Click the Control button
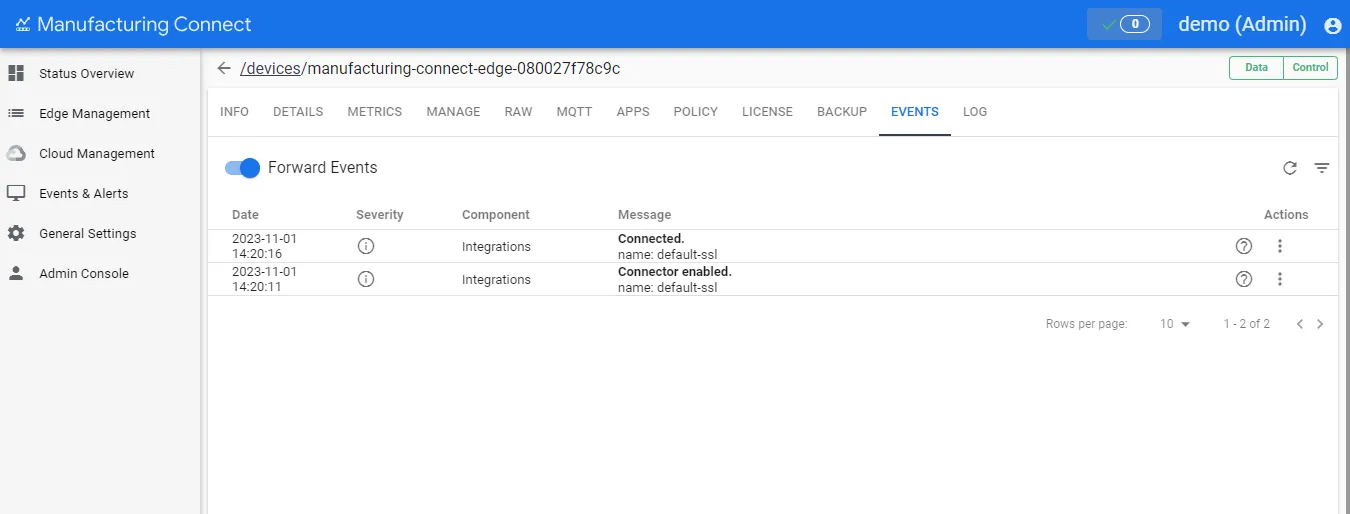The width and height of the screenshot is (1350, 514). pos(1310,68)
